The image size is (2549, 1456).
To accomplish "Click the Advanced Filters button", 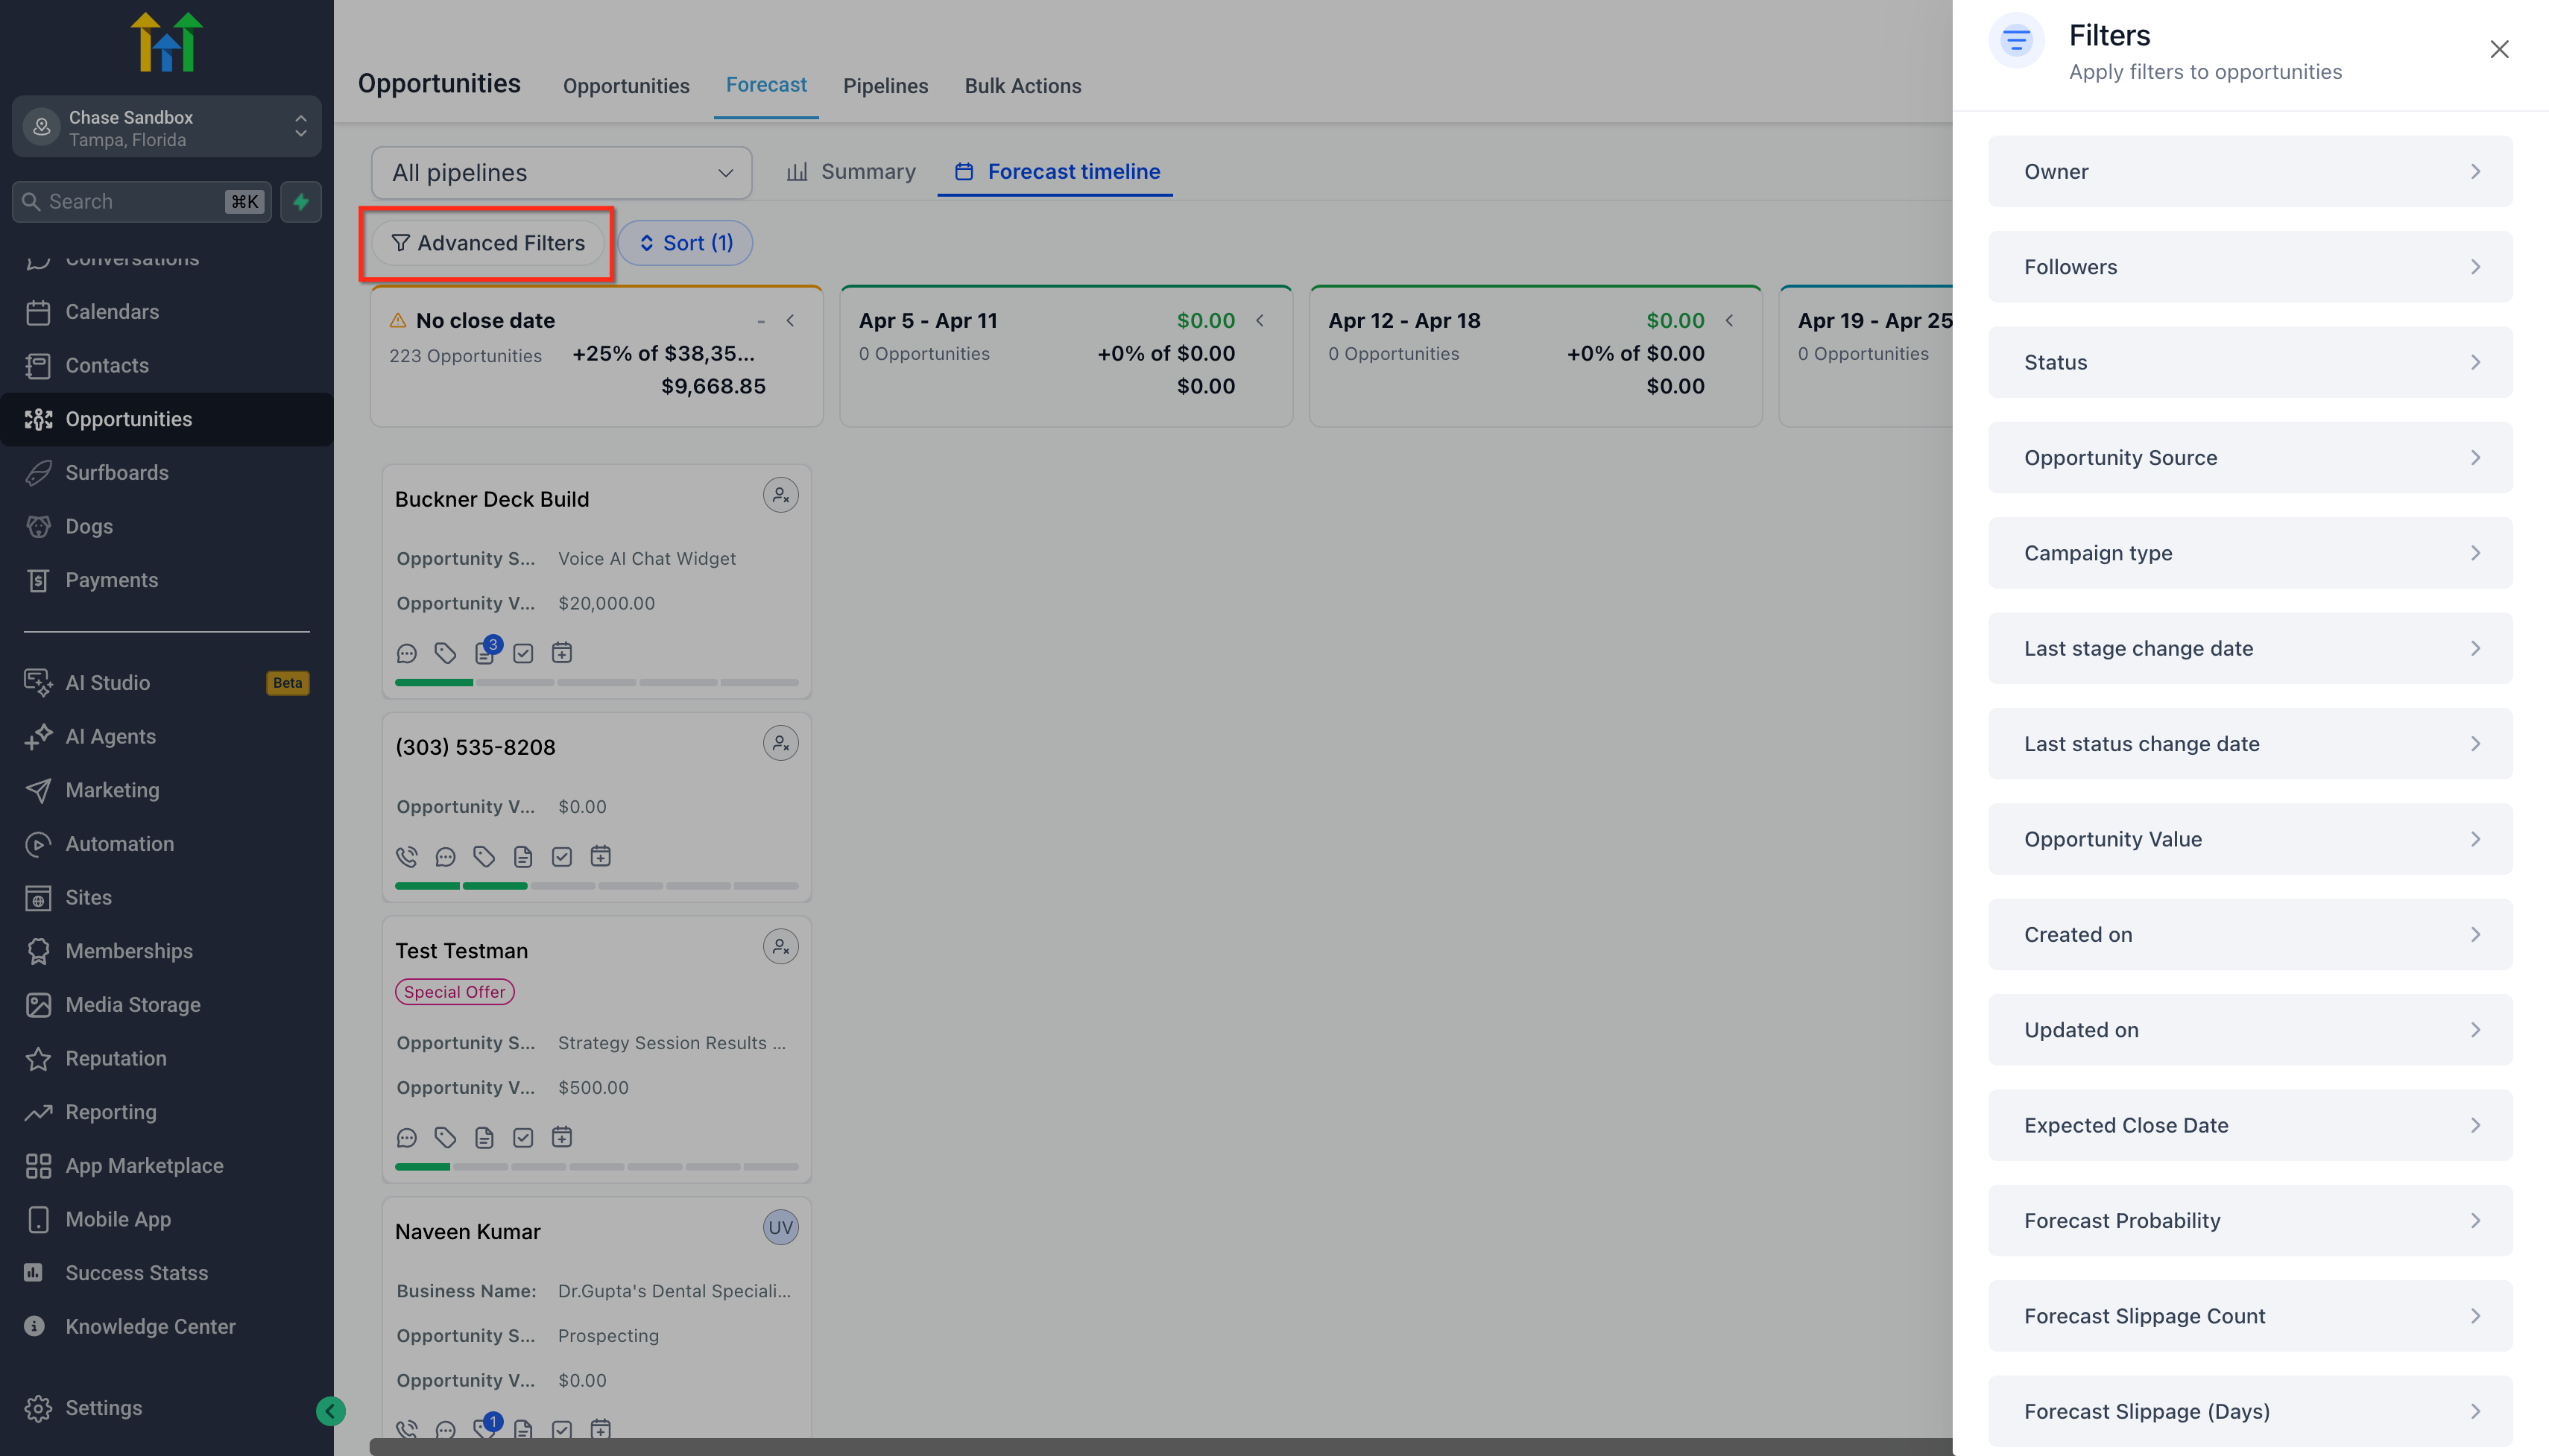I will click(488, 243).
